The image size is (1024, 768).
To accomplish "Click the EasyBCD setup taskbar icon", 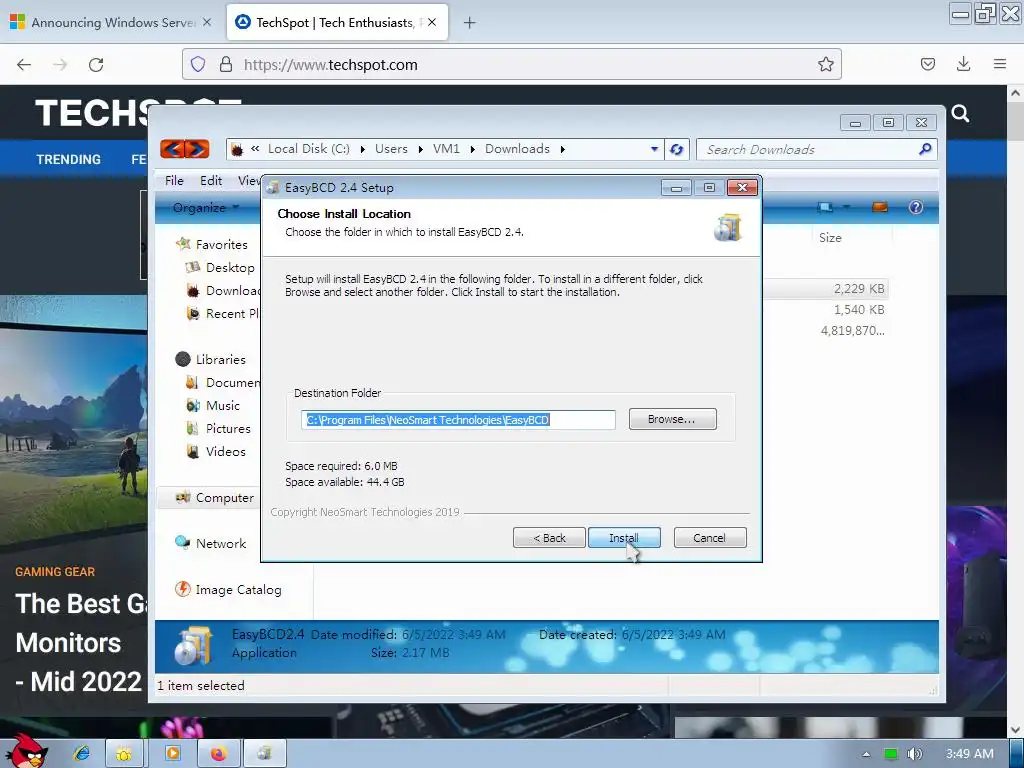I will [x=264, y=754].
